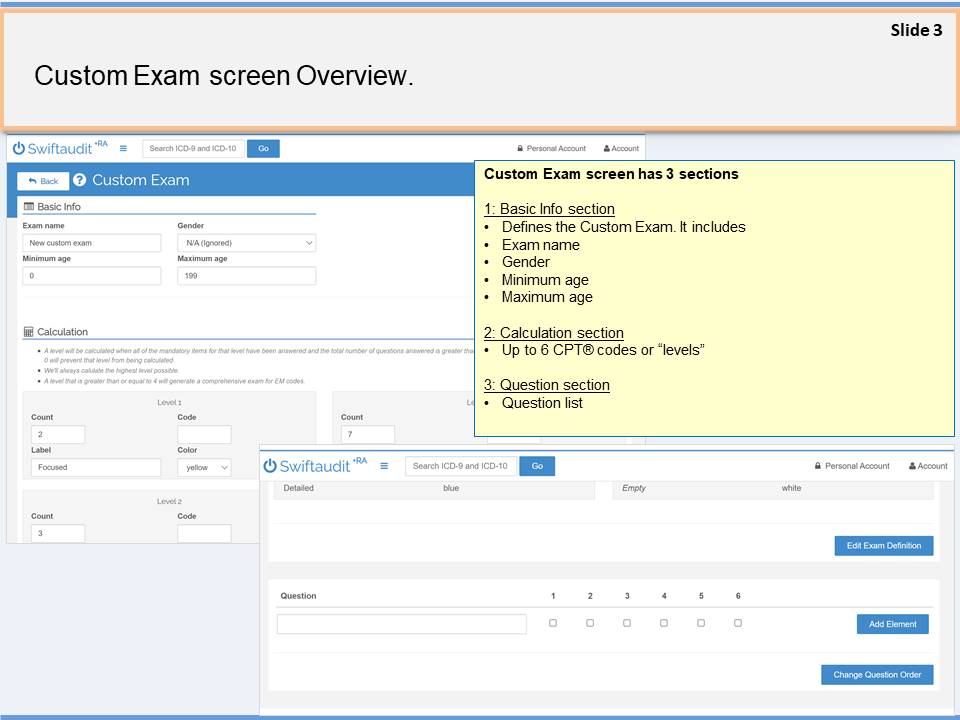The width and height of the screenshot is (960, 720).
Task: Click the Swiftaudit logo above the Back button
Action: click(x=59, y=148)
